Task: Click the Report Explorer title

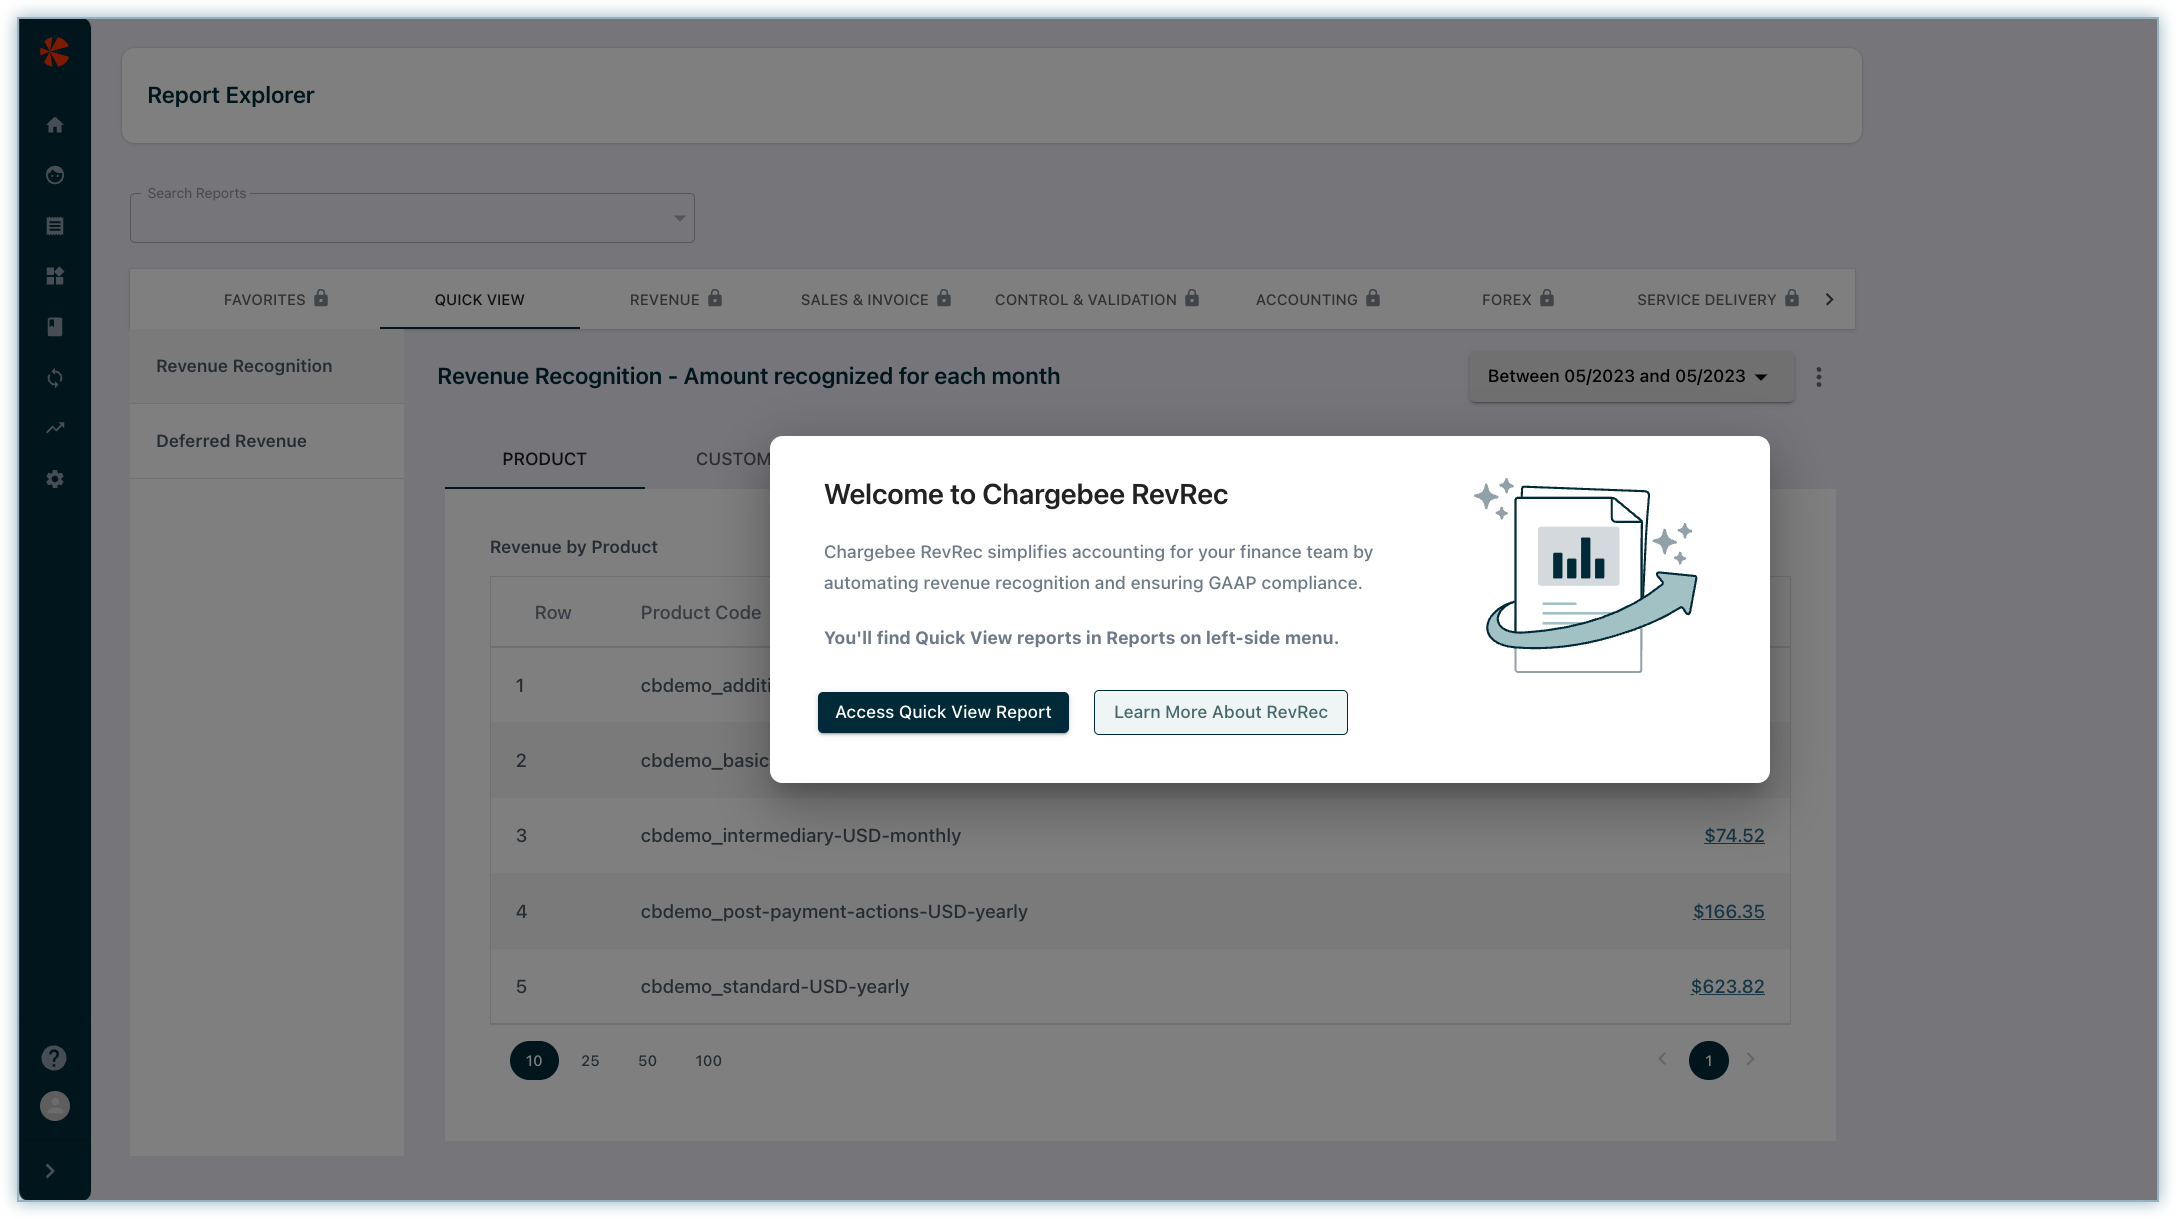Action: pyautogui.click(x=230, y=95)
